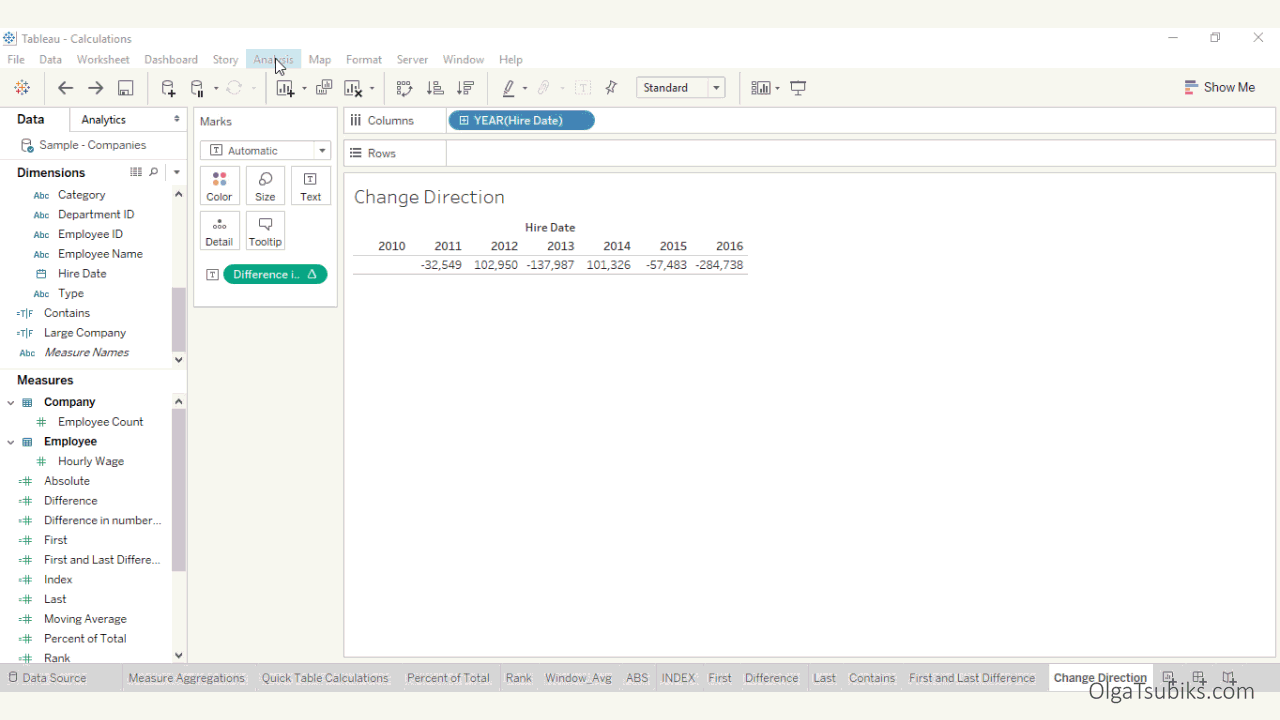Viewport: 1280px width, 720px height.
Task: Save the workbook with the disk icon
Action: pyautogui.click(x=126, y=88)
